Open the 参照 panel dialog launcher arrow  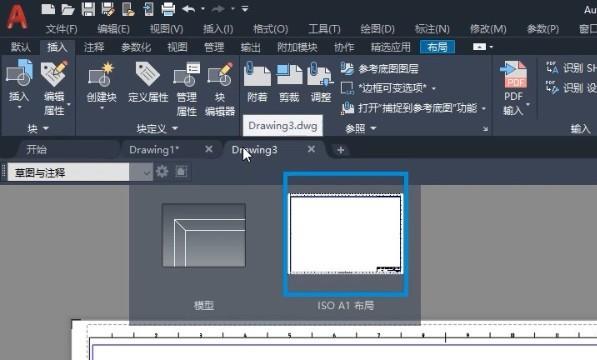click(x=485, y=129)
